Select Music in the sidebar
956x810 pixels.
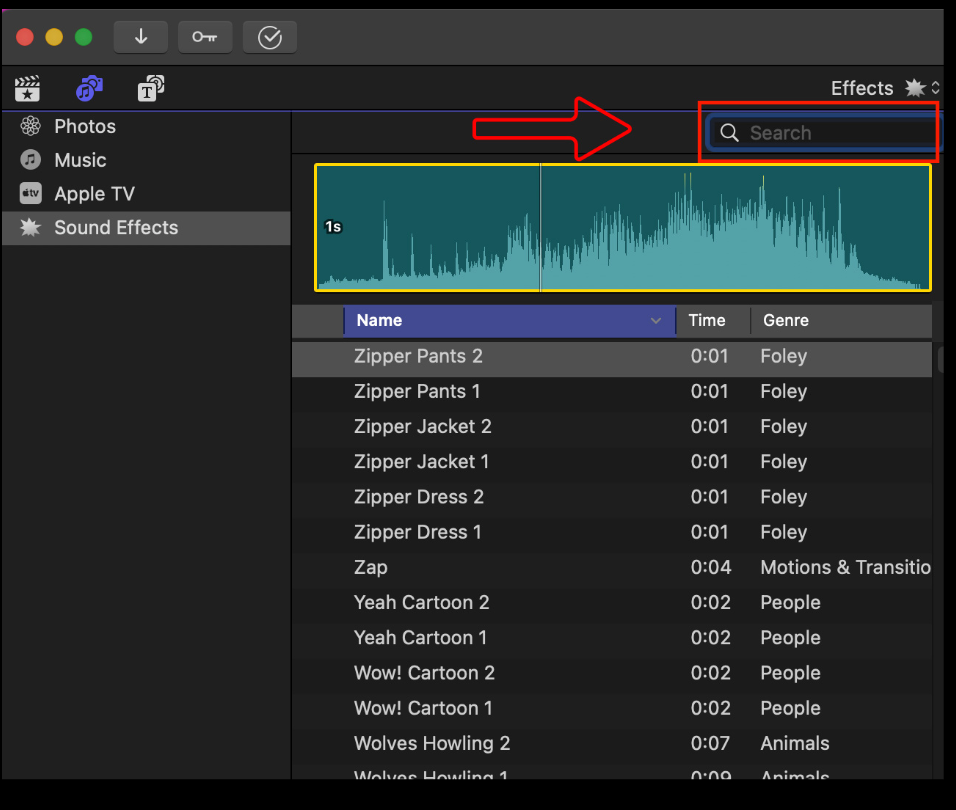click(x=146, y=160)
